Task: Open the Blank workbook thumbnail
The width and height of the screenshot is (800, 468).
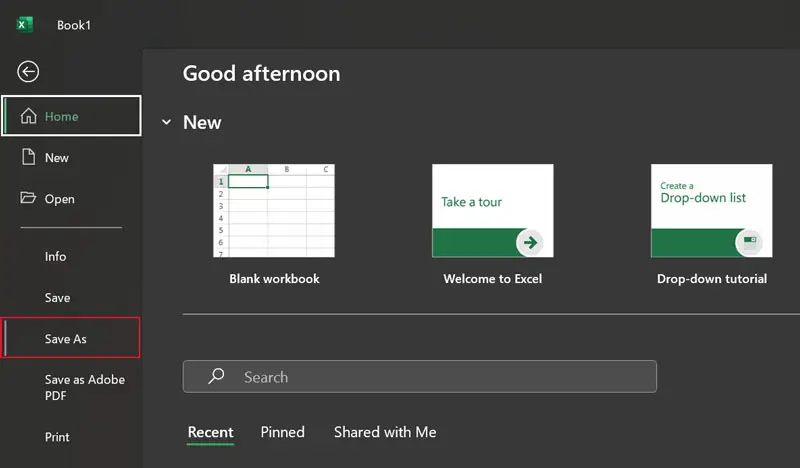Action: point(274,210)
